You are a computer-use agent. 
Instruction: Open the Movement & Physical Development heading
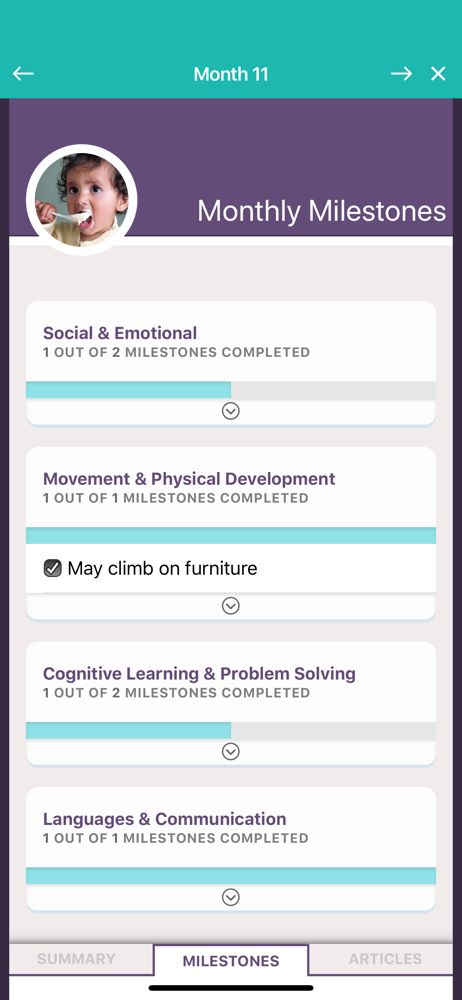(189, 479)
